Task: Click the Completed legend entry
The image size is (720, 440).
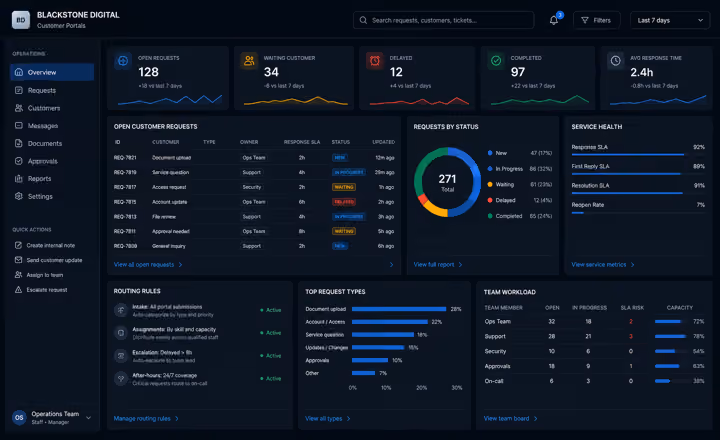Action: coord(520,216)
